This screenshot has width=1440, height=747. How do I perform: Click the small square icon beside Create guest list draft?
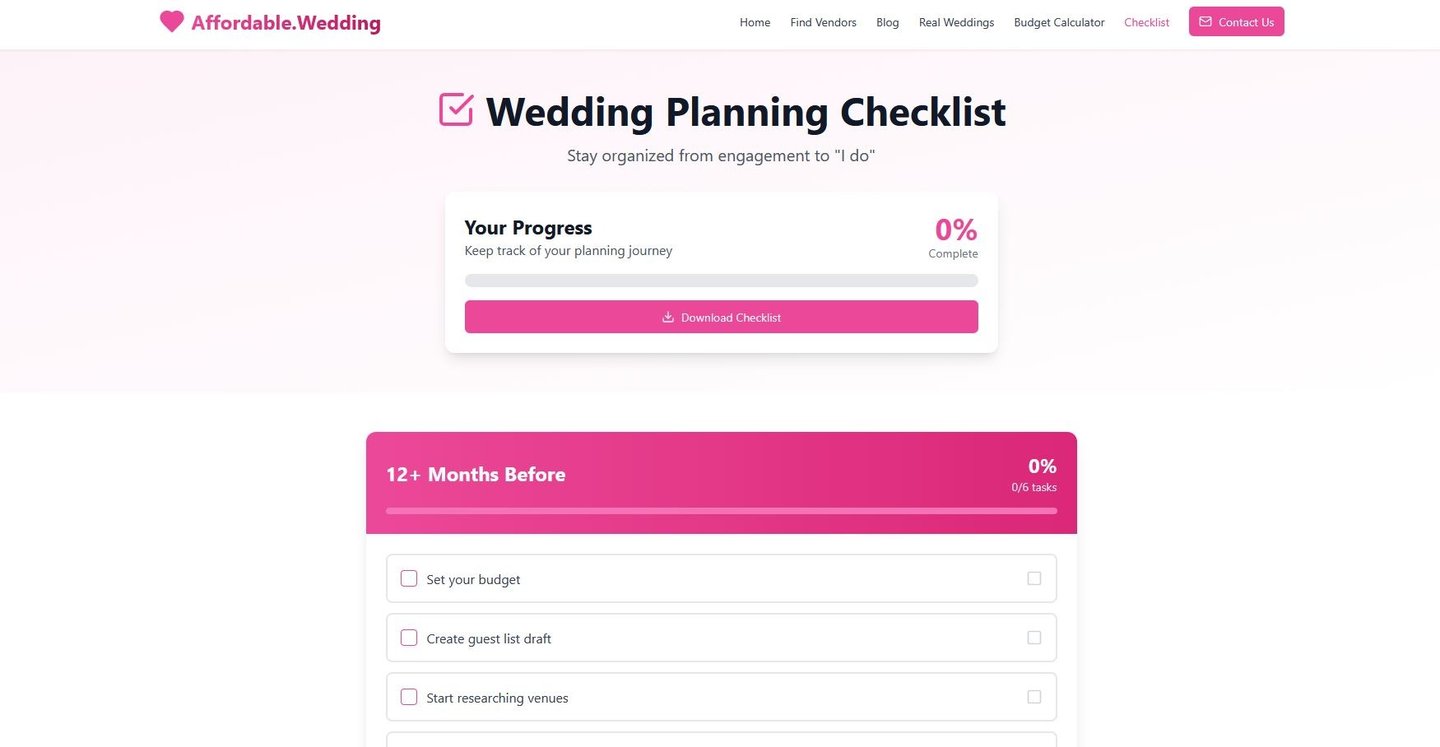[1034, 637]
